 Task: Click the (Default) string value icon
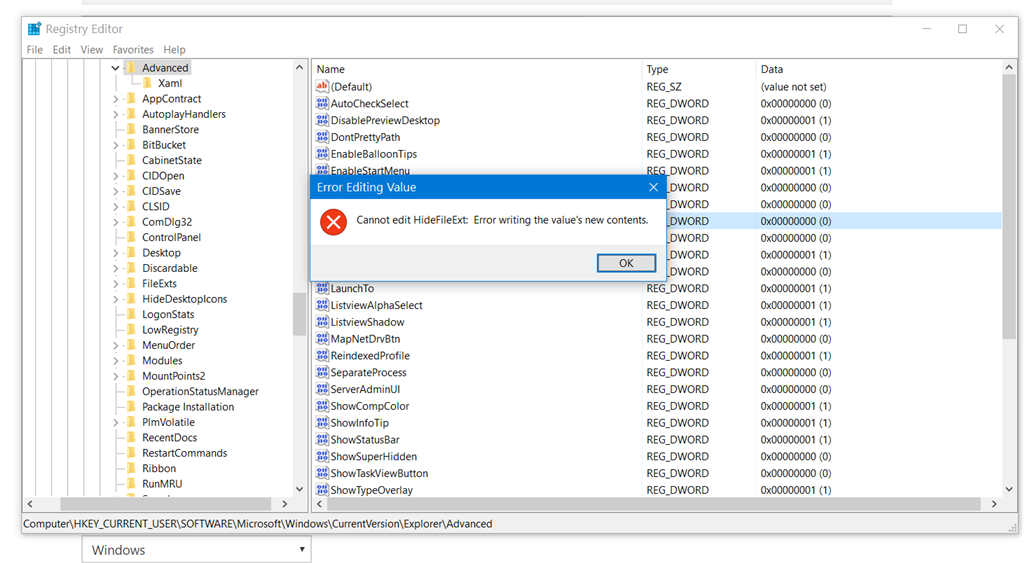[x=322, y=86]
